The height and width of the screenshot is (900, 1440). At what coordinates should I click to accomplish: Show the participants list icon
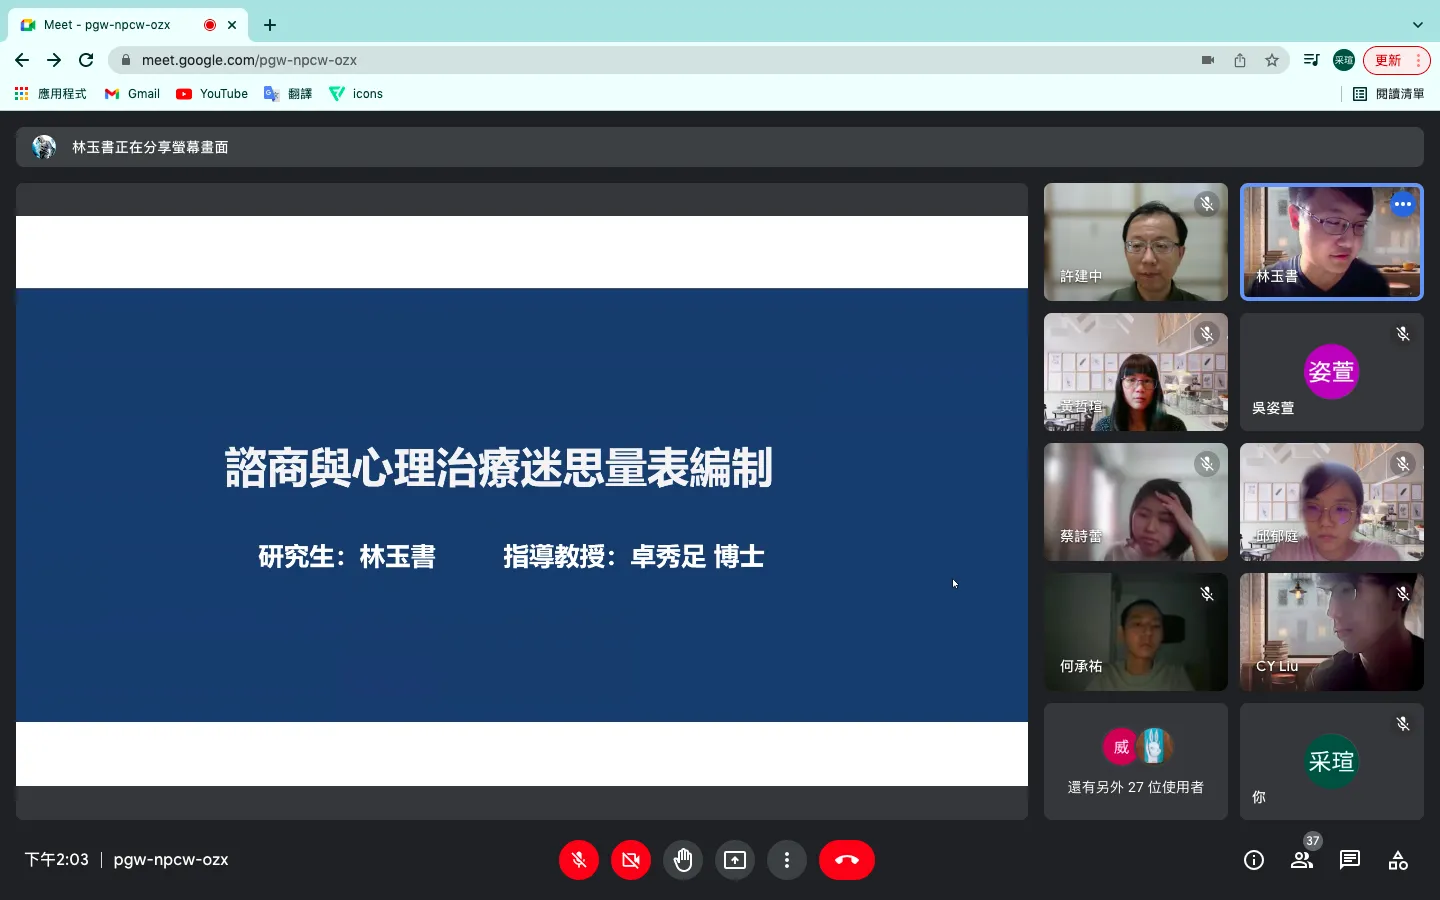[1302, 860]
